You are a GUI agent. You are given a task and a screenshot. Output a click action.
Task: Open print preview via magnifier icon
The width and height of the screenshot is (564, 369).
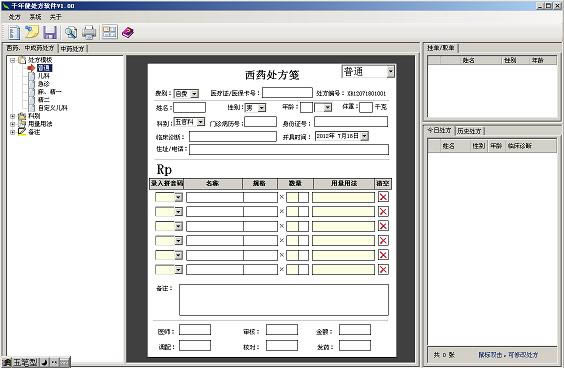click(x=70, y=33)
